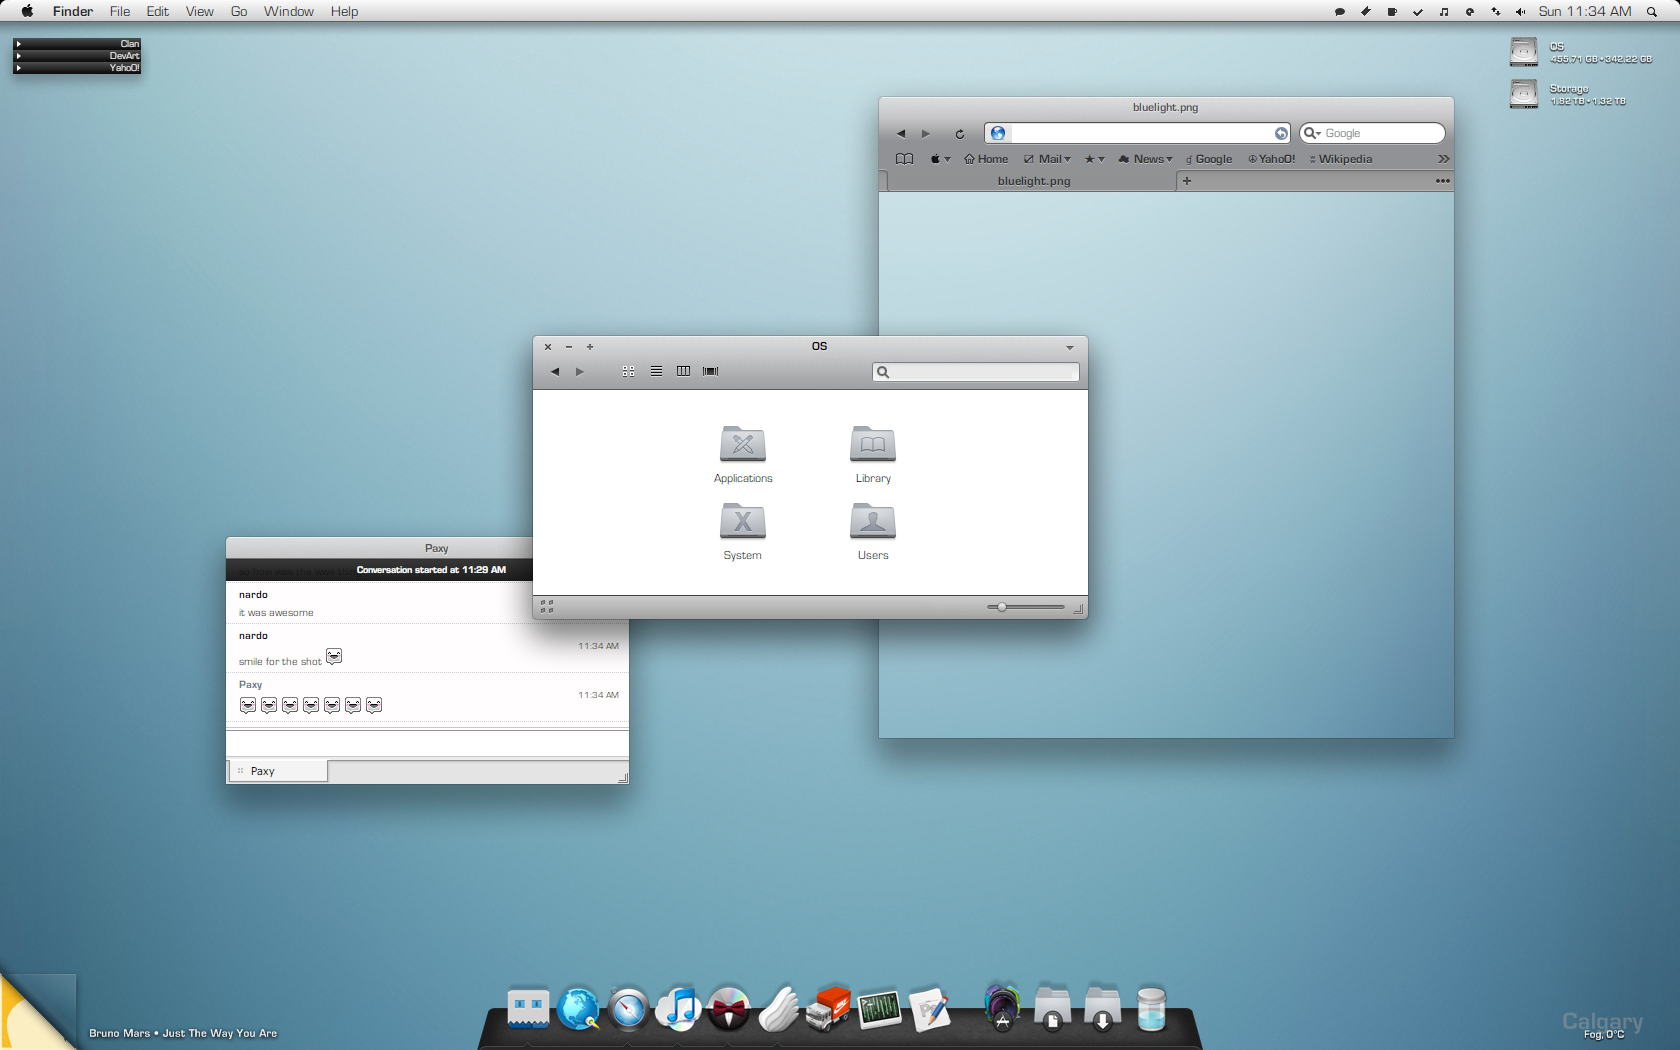This screenshot has width=1680, height=1050.
Task: Open Spotlight search magnifier
Action: 1652,12
